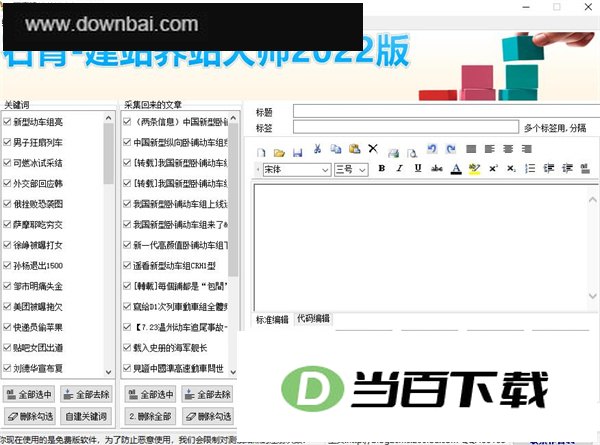
Task: Click the editor scrollbar down arrow
Action: tap(593, 296)
